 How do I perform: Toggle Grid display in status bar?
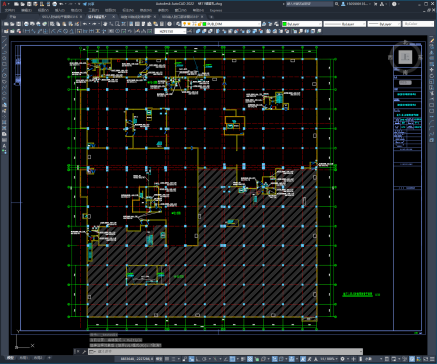point(167,359)
